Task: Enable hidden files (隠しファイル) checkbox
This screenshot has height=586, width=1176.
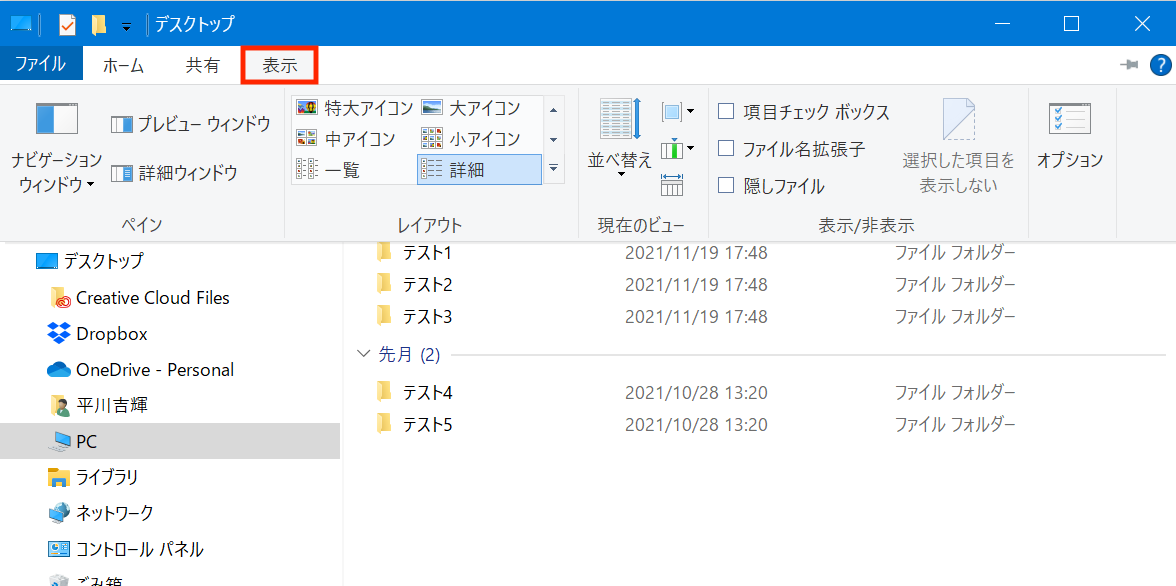Action: (727, 186)
